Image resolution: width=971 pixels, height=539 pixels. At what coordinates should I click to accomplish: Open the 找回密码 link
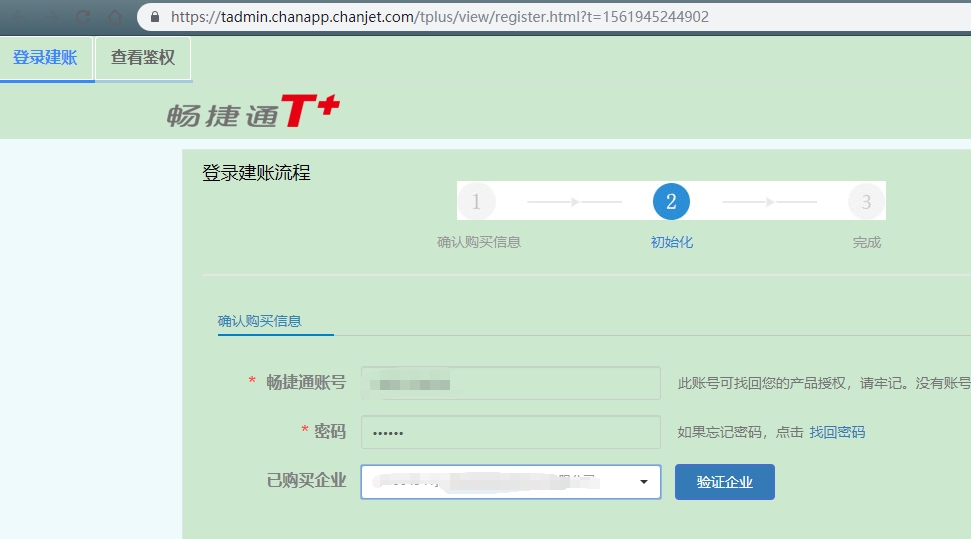click(837, 432)
